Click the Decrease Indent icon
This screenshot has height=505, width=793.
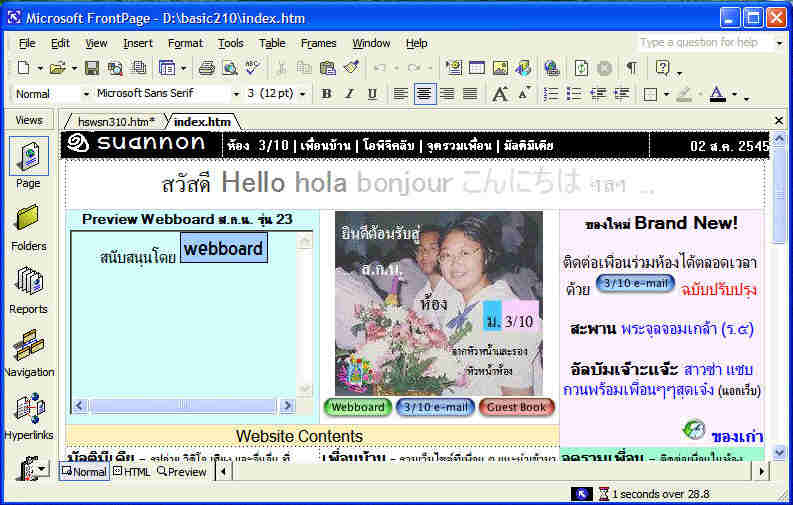coord(598,94)
